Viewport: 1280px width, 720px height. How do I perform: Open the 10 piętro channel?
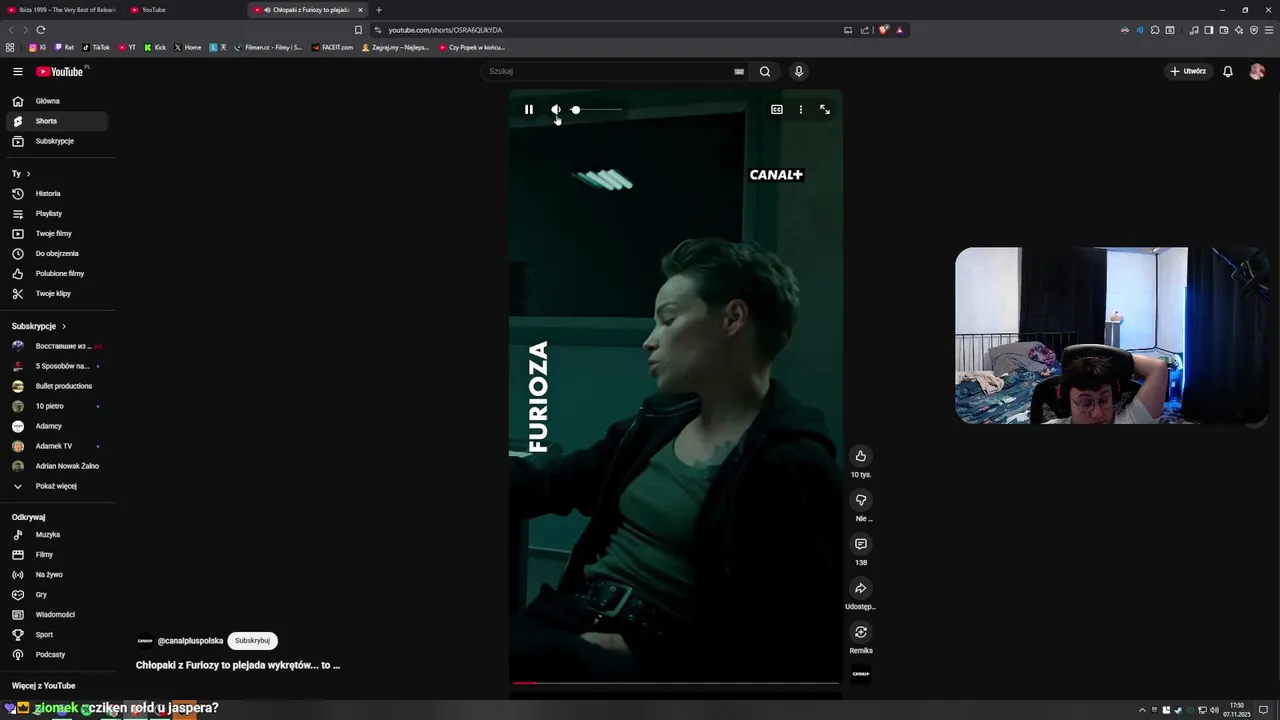click(x=57, y=406)
